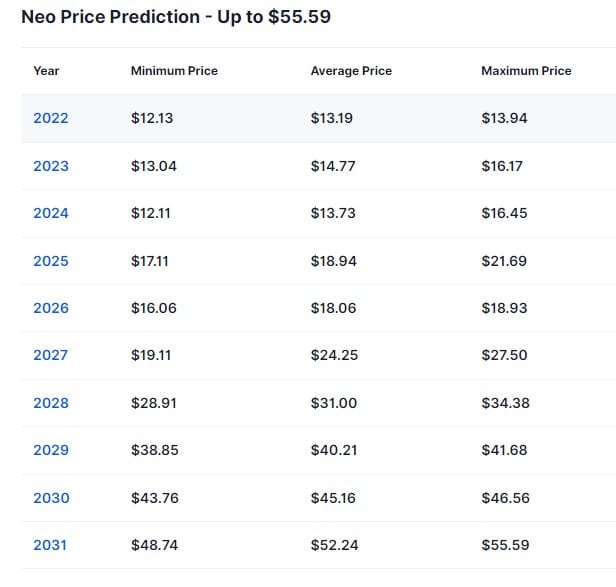The image size is (616, 587).
Task: Click the Minimum Price column header
Action: point(174,71)
